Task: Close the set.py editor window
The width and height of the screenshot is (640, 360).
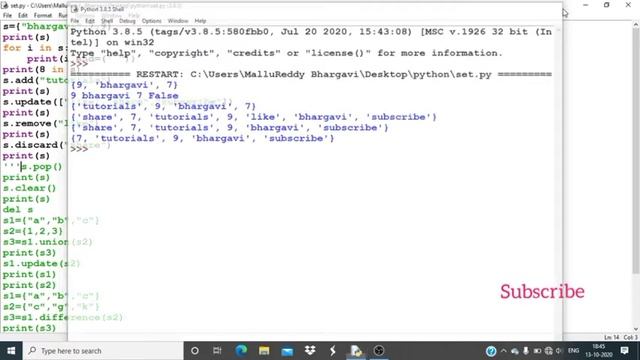Action: (628, 5)
